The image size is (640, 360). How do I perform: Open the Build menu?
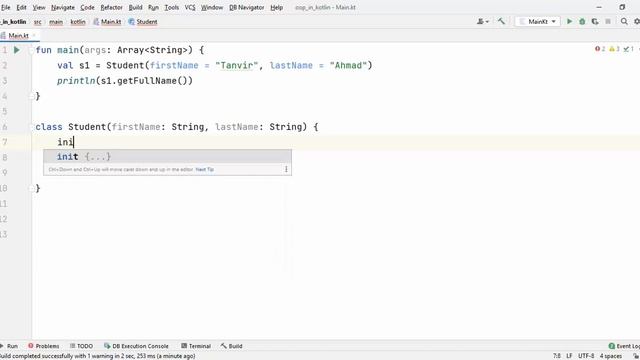coord(135,7)
